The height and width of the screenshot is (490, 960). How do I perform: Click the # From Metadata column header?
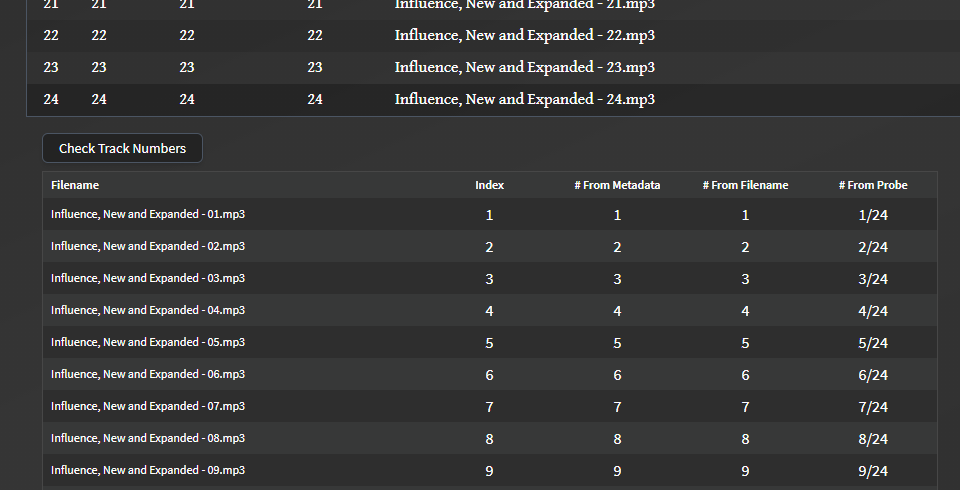[x=617, y=185]
